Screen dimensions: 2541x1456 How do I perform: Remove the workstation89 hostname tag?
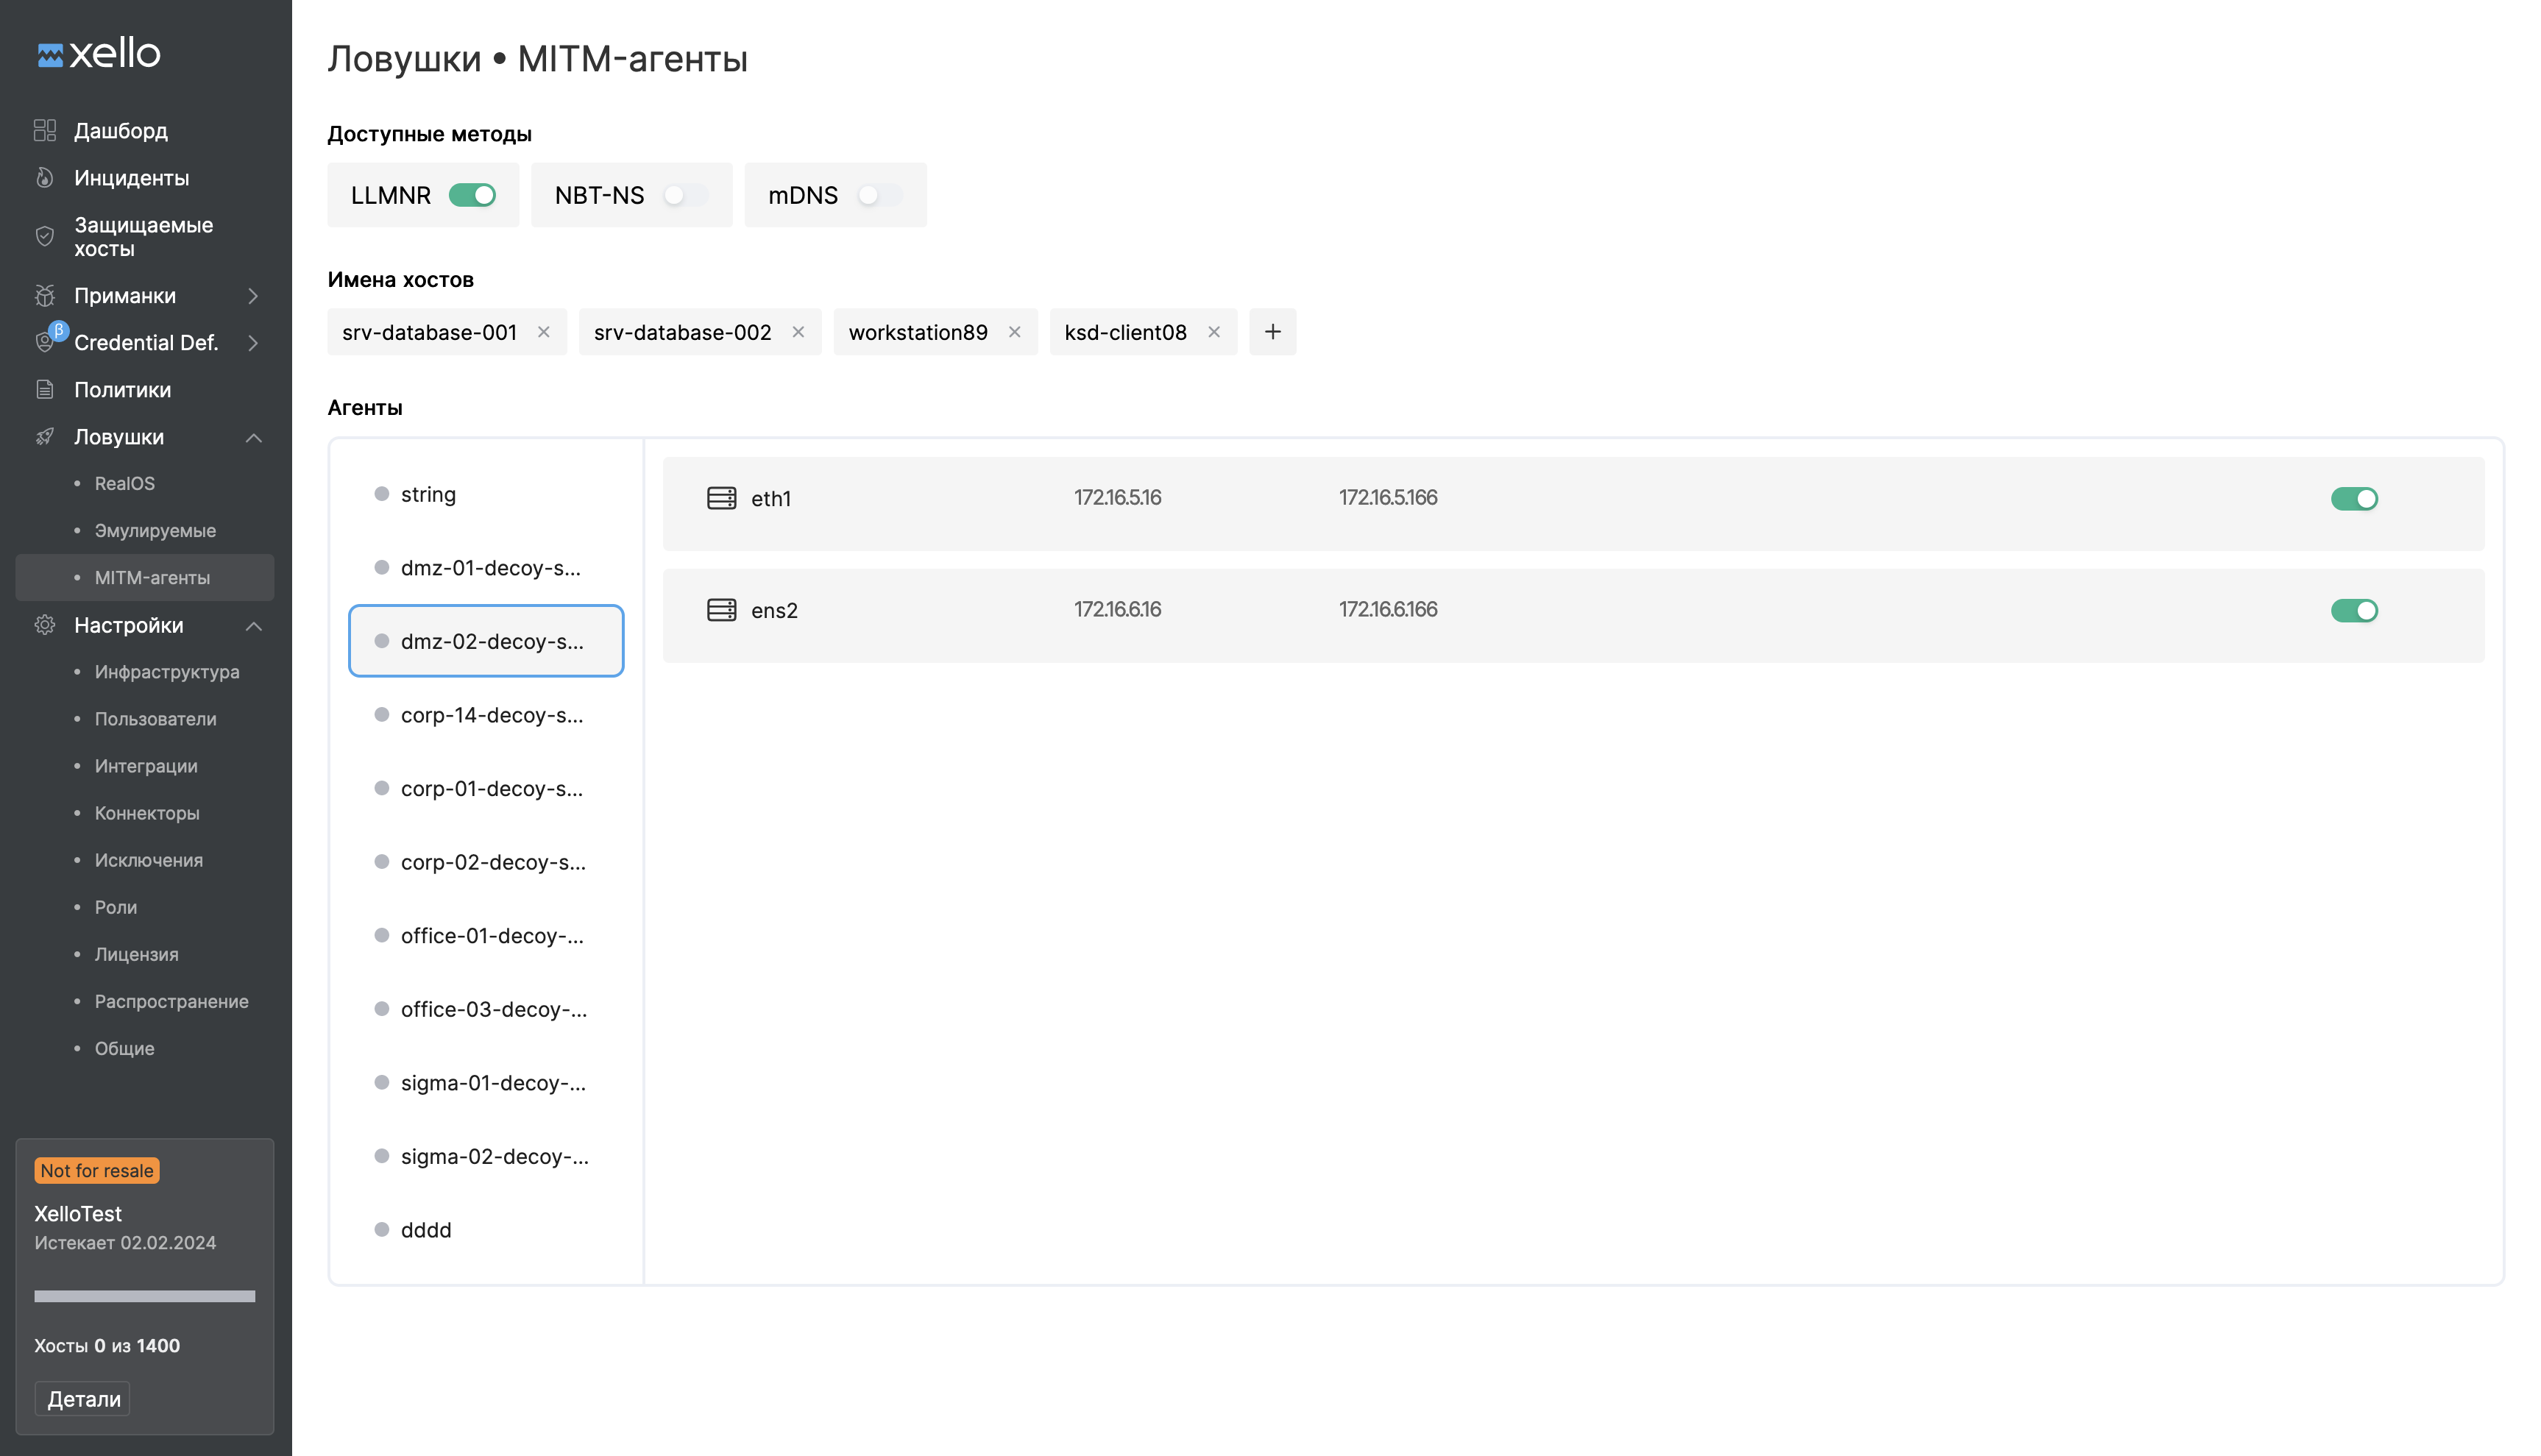click(x=1014, y=332)
